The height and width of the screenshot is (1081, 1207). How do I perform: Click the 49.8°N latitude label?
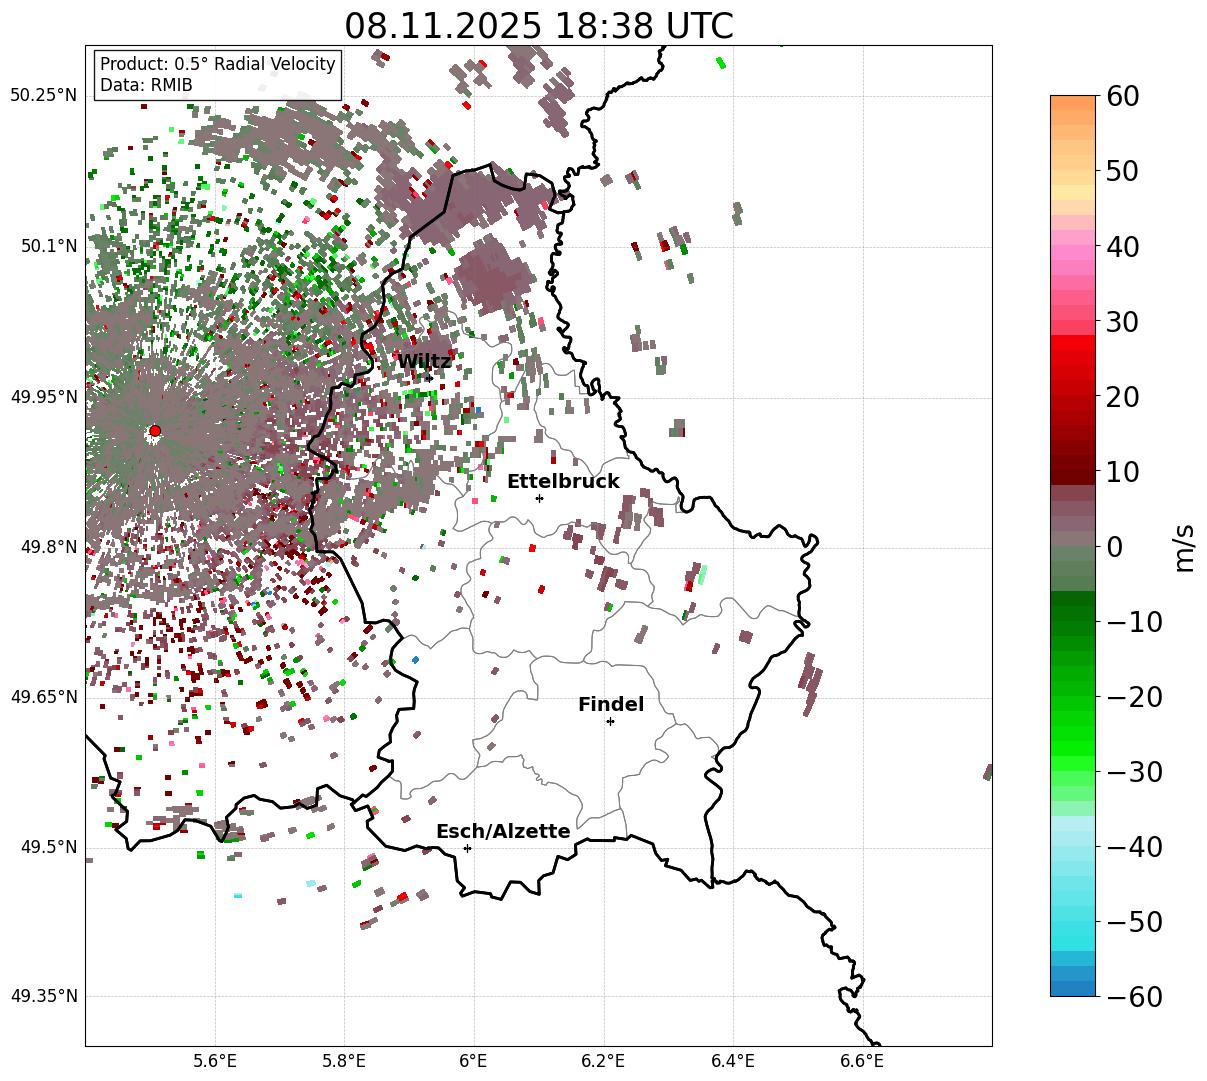pyautogui.click(x=48, y=547)
